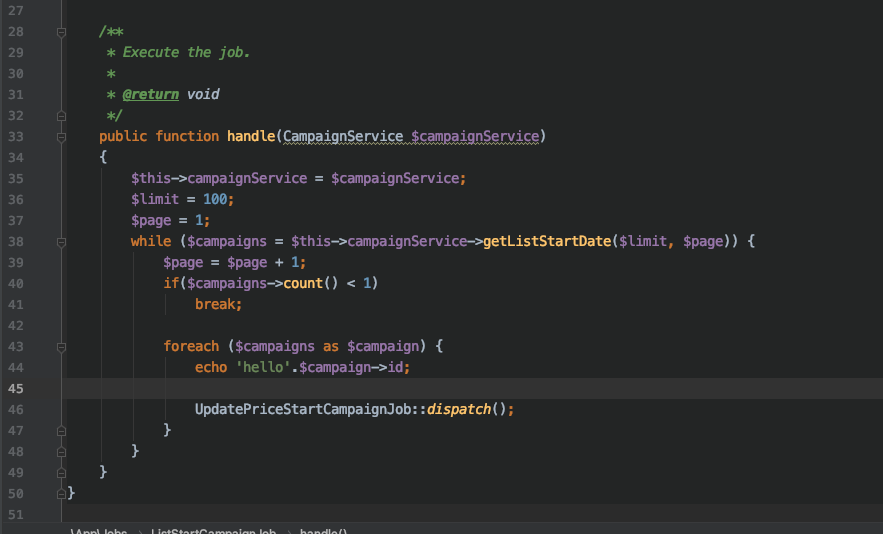Toggle the while closing fold marker at line 48
This screenshot has height=534, width=883.
point(61,452)
